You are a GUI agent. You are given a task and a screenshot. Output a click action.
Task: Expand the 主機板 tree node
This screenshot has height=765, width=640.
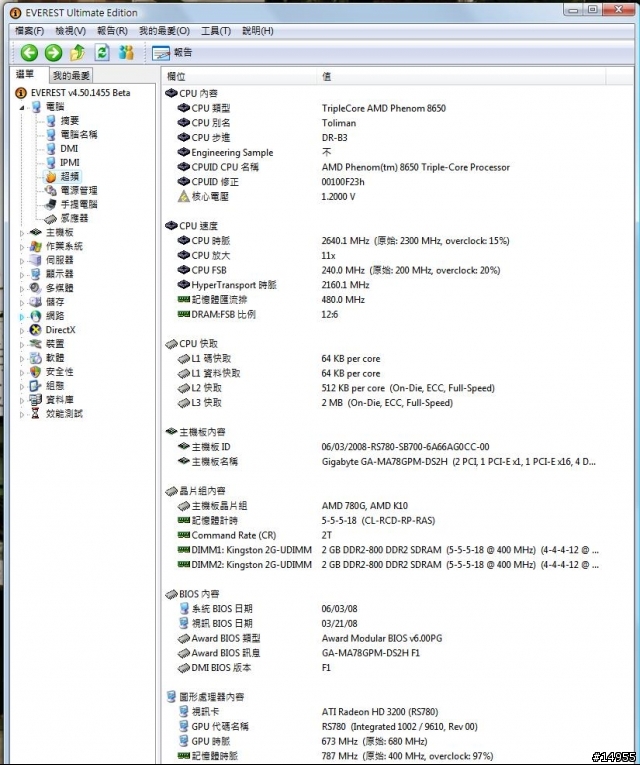(x=21, y=233)
